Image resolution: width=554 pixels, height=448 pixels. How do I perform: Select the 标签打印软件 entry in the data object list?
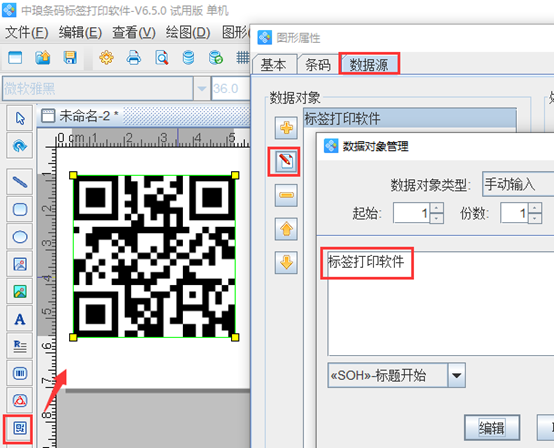coord(410,118)
